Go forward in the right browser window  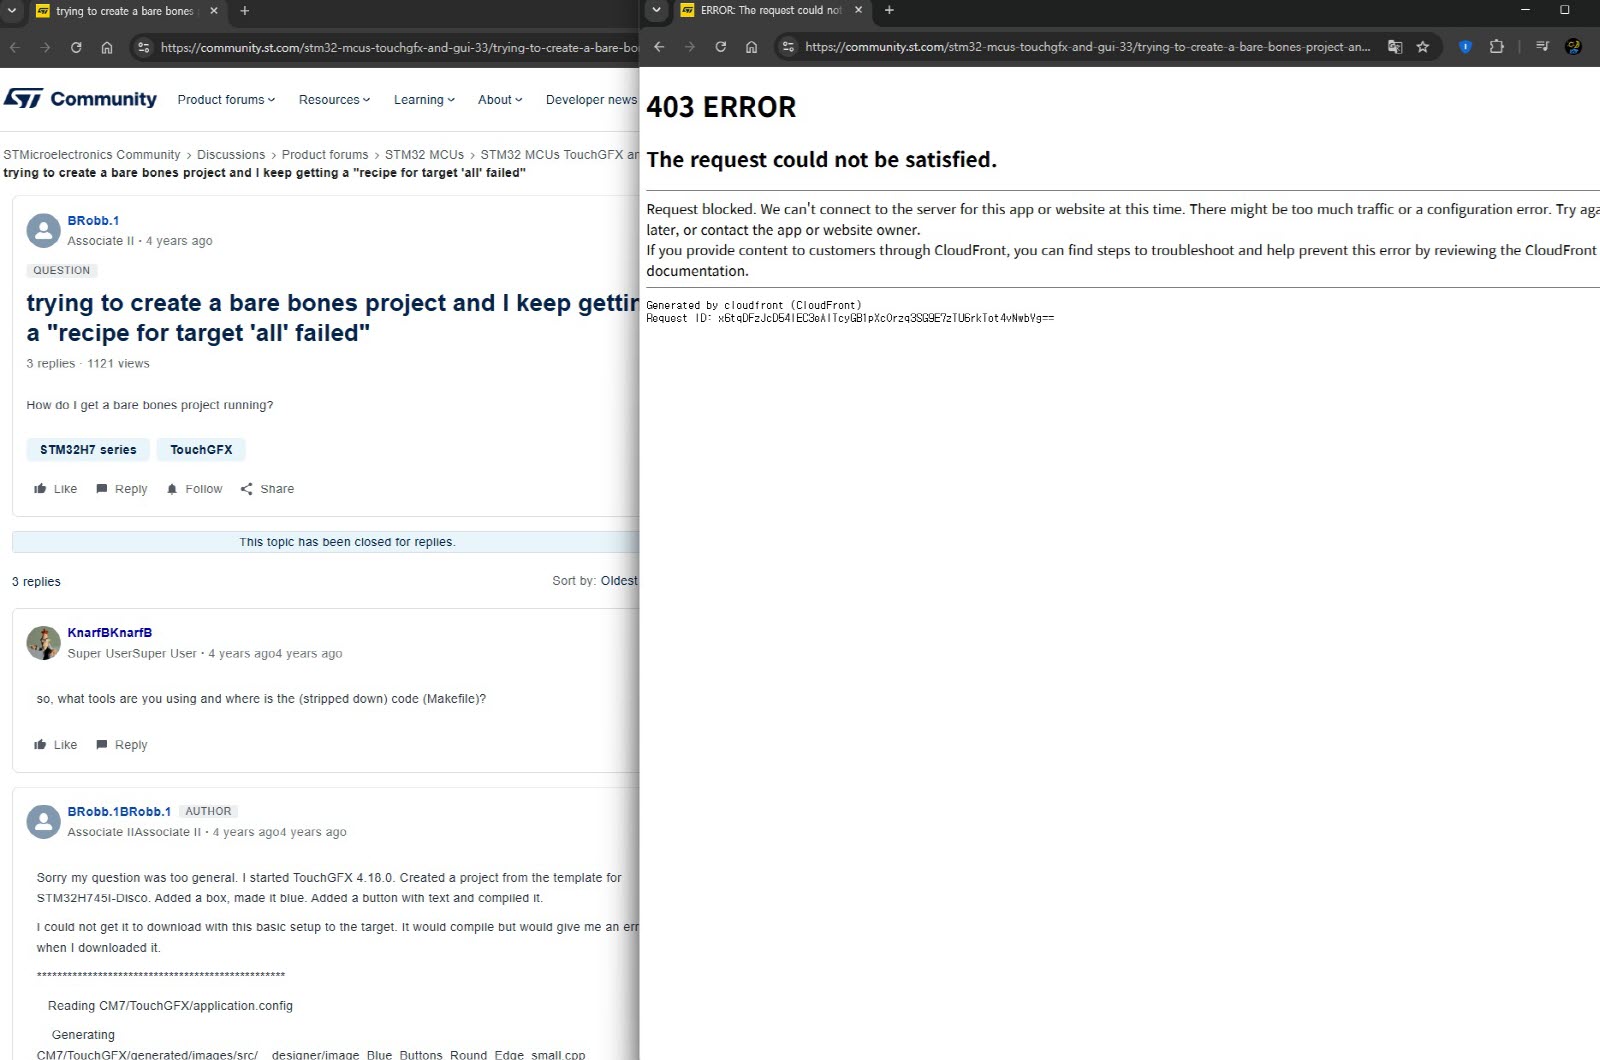(x=689, y=47)
